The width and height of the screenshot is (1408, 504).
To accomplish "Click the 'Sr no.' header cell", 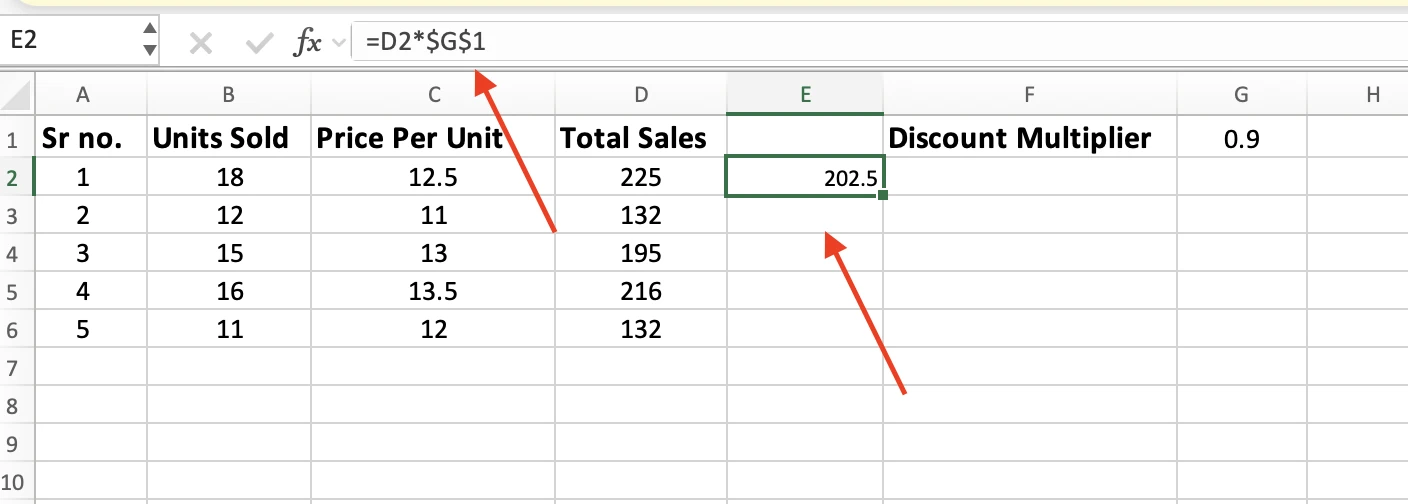I will pos(90,138).
